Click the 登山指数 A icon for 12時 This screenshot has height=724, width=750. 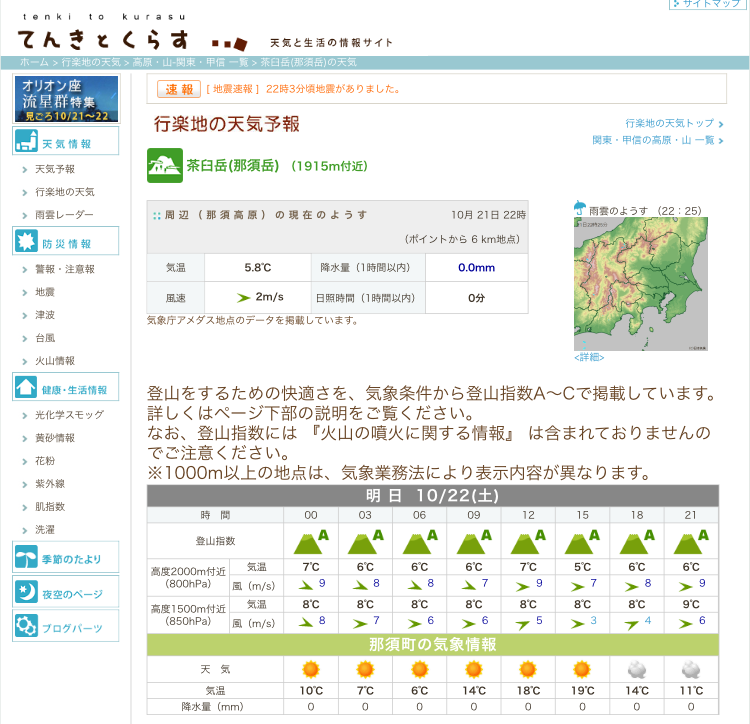tap(528, 541)
